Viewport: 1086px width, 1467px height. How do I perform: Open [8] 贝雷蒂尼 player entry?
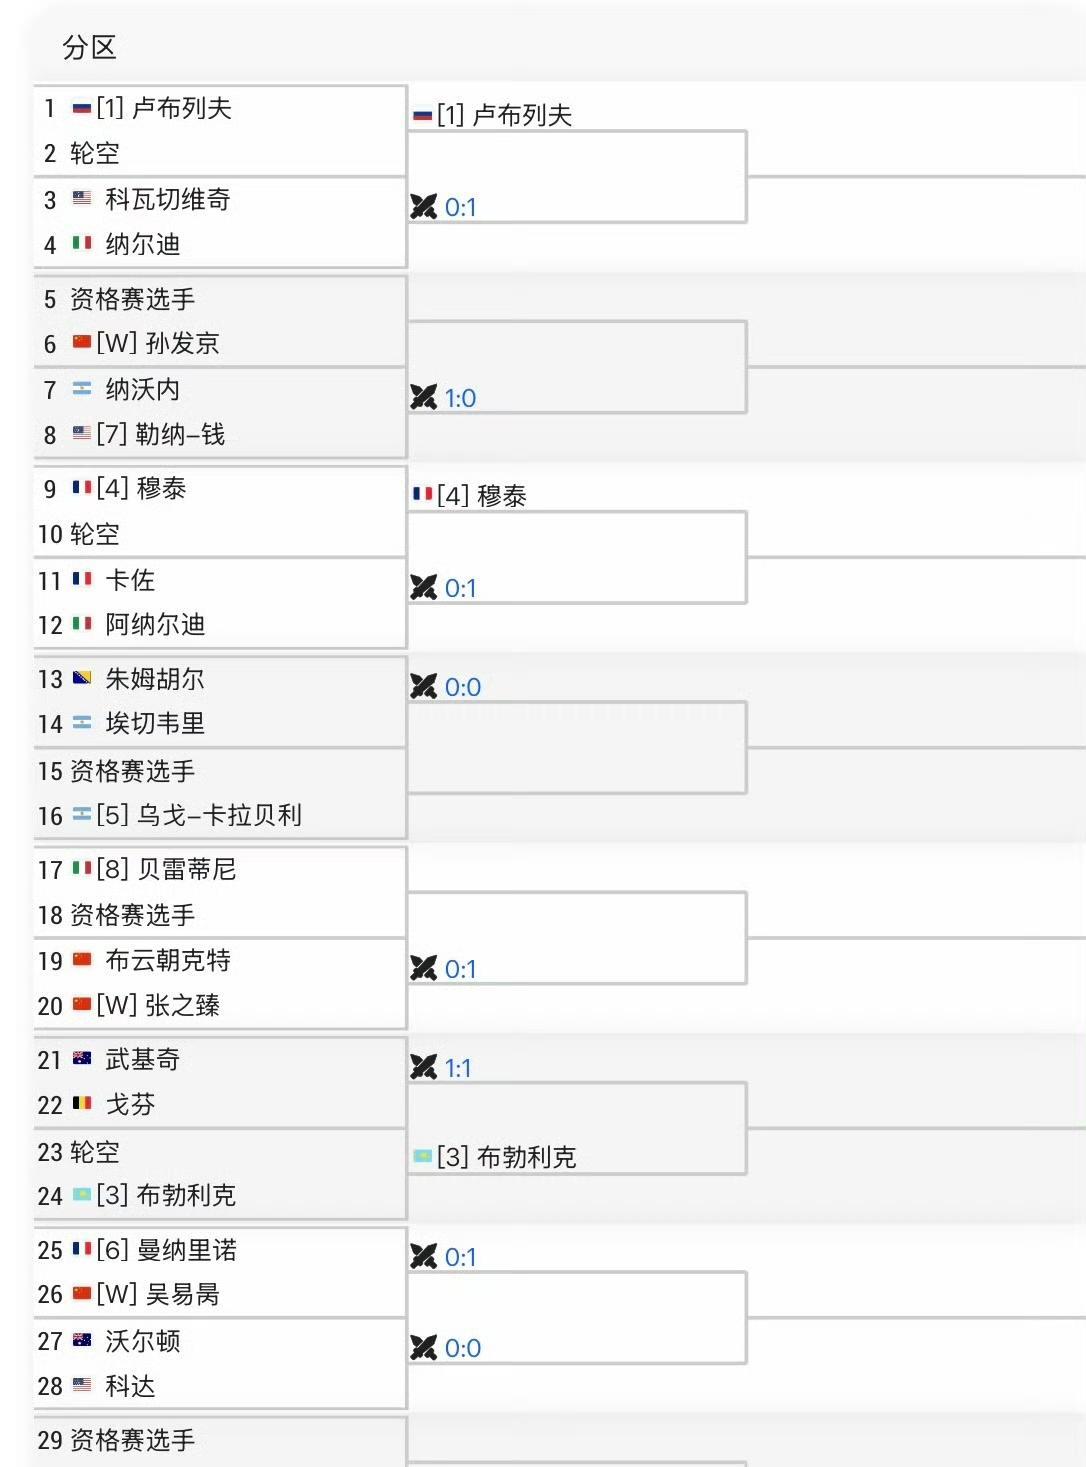[x=186, y=869]
